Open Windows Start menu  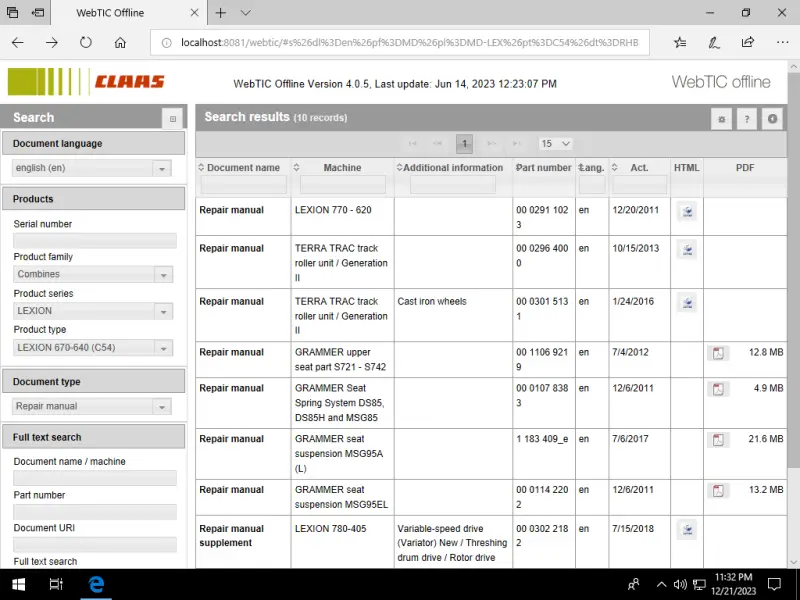(x=18, y=584)
